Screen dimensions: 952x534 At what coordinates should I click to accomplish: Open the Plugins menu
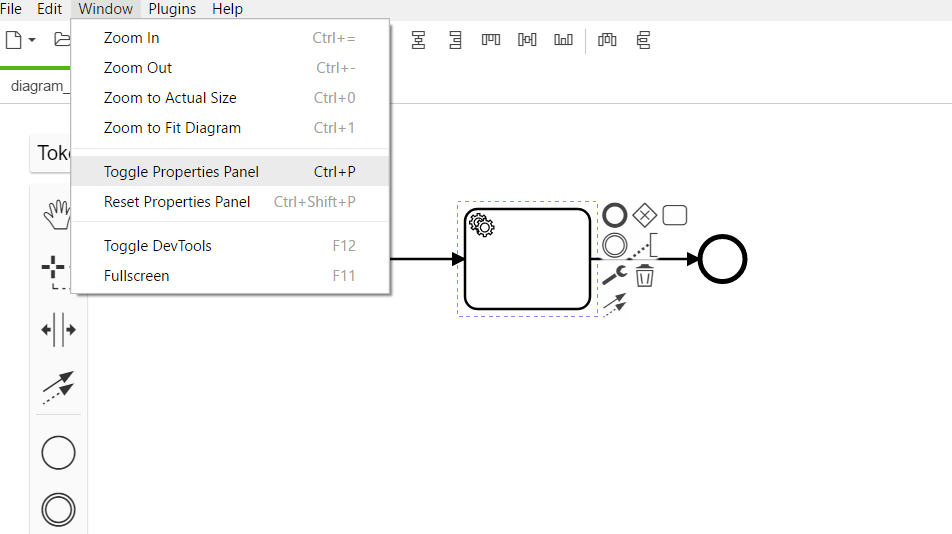click(x=172, y=9)
